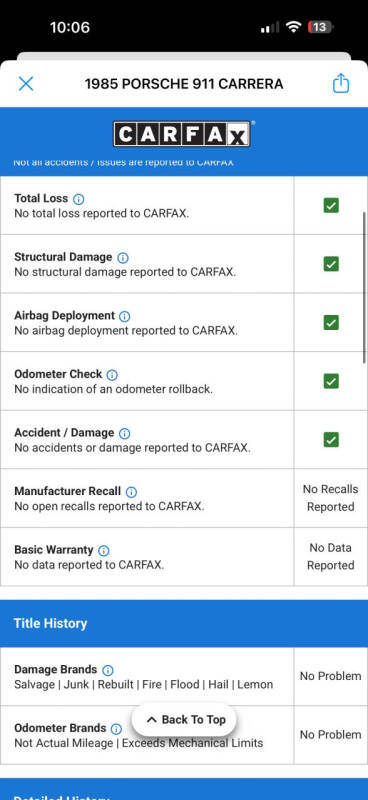Tap the Odometer Brands info icon
The image size is (368, 800).
(x=116, y=729)
